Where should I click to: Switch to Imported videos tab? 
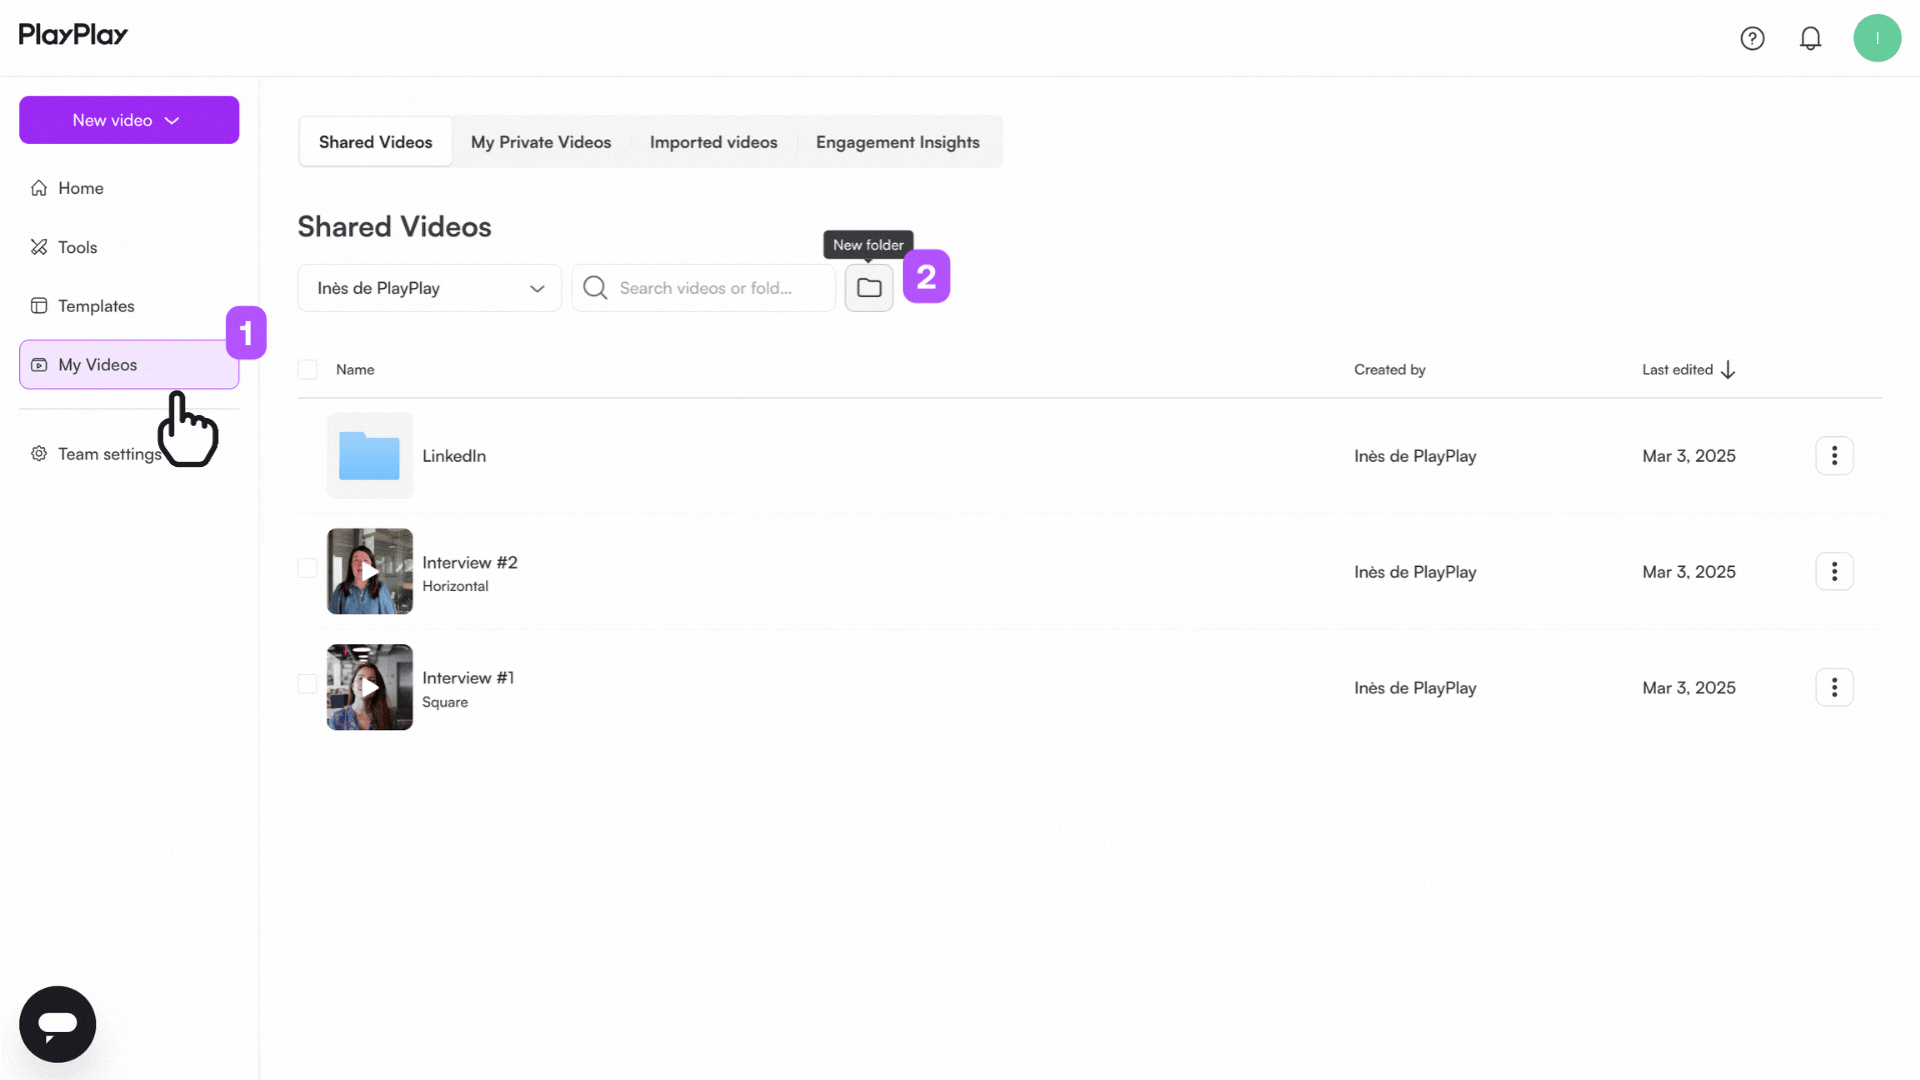pyautogui.click(x=714, y=142)
